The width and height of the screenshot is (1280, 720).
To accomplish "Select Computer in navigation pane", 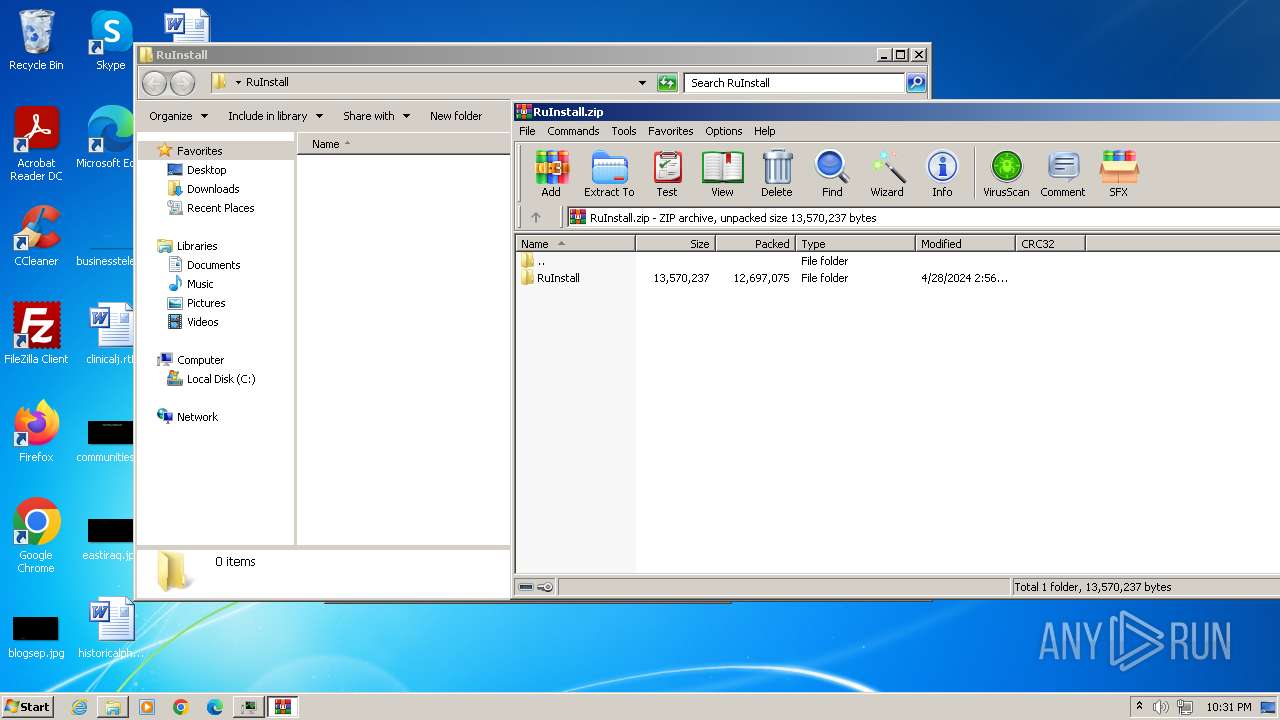I will (x=200, y=360).
